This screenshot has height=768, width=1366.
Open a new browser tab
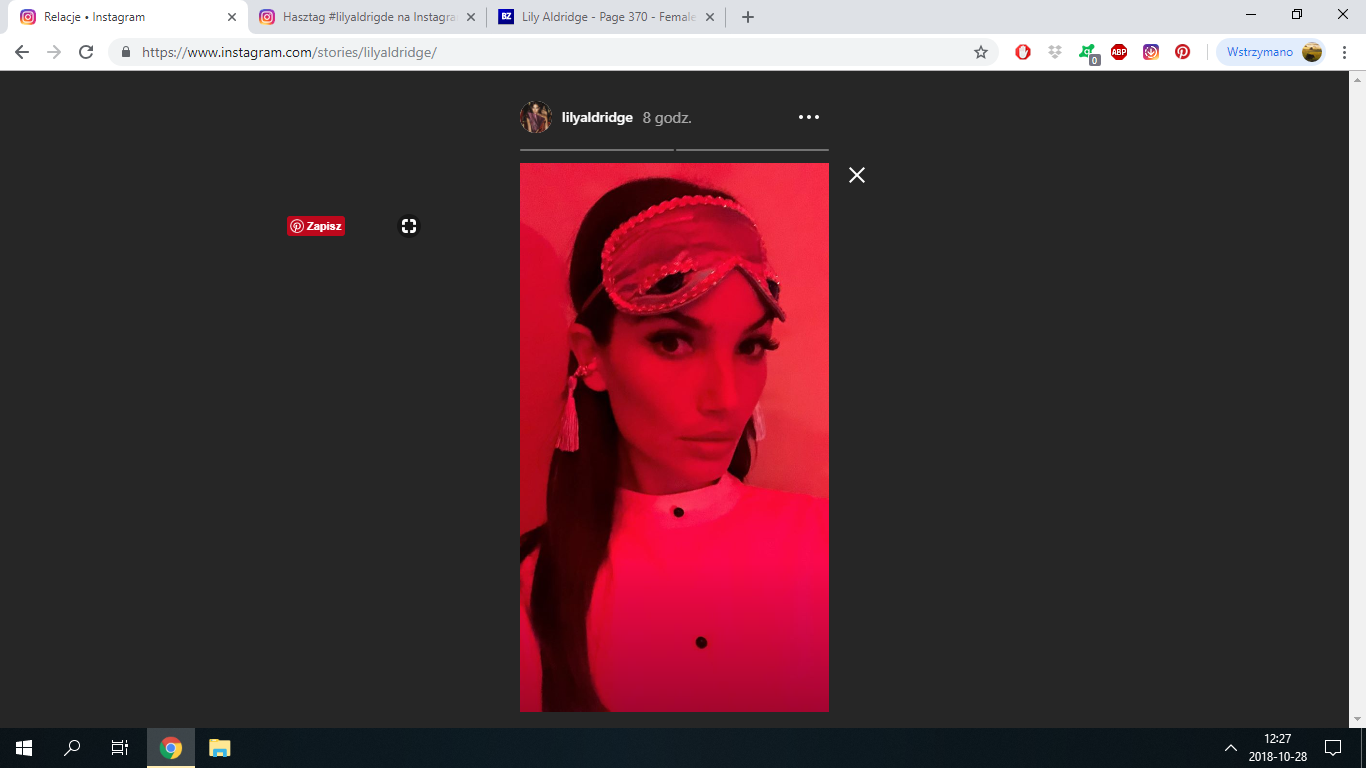[748, 17]
